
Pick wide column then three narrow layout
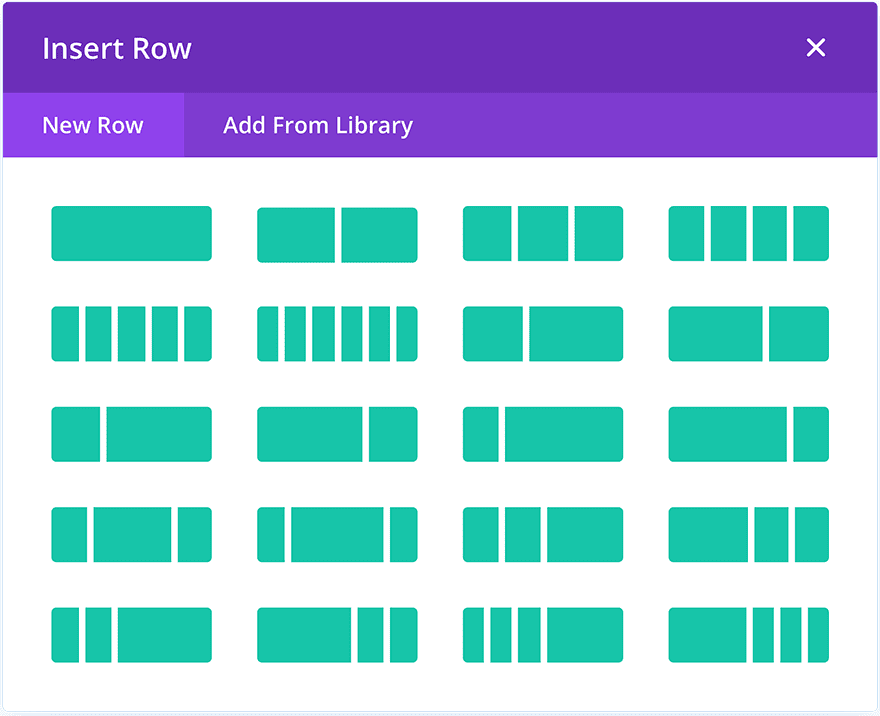tap(748, 635)
